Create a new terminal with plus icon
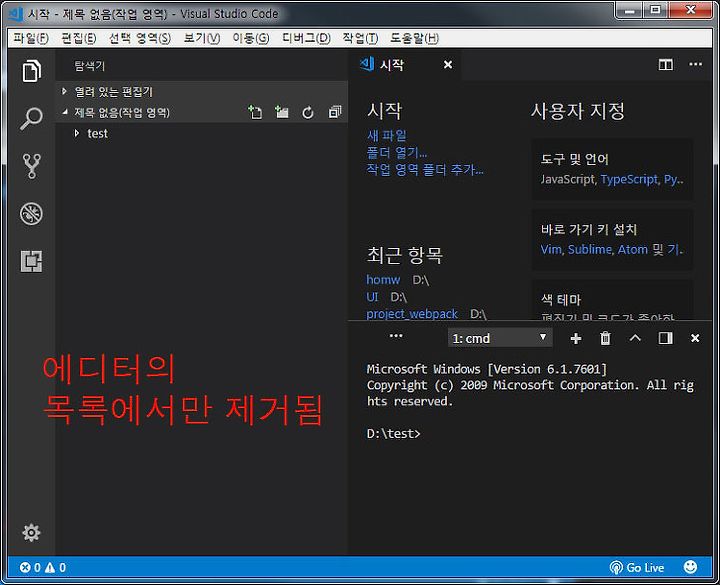 (x=576, y=339)
